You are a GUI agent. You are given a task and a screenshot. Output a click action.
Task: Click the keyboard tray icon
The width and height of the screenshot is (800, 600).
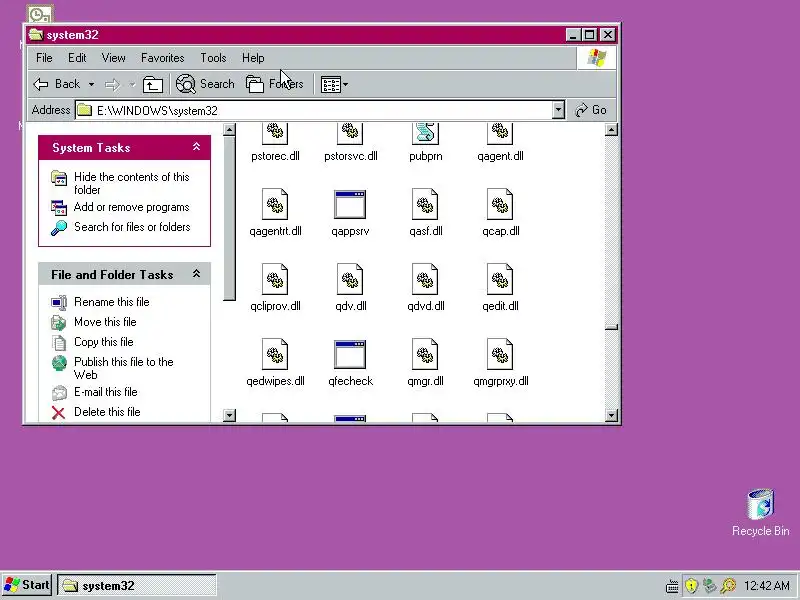(x=672, y=586)
